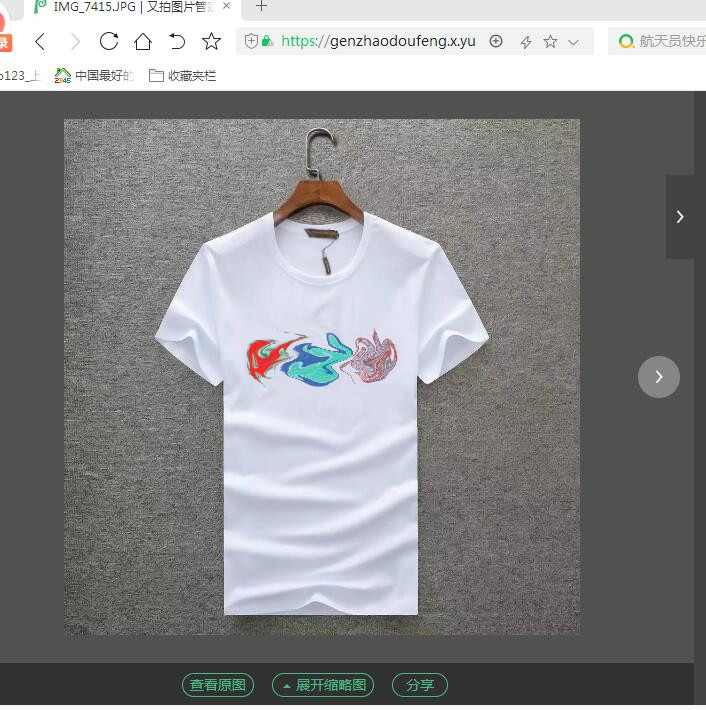Open the 中国最好的 bookmark
706x710 pixels.
coord(94,75)
